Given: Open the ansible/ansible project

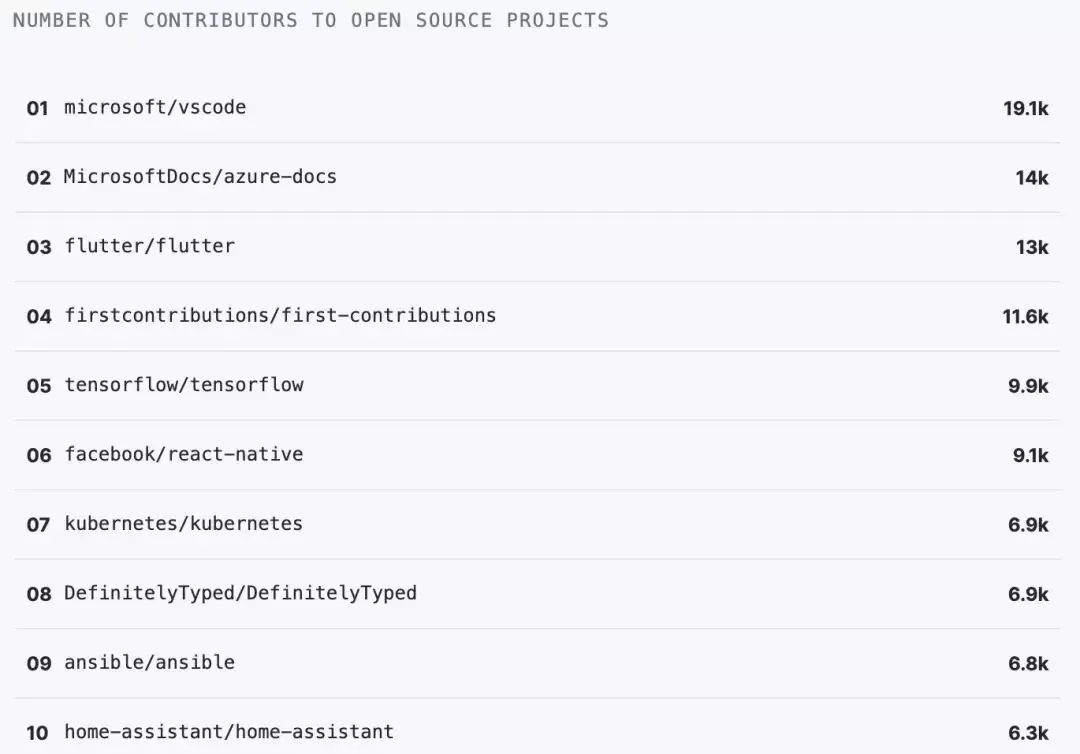Looking at the screenshot, I should [150, 662].
